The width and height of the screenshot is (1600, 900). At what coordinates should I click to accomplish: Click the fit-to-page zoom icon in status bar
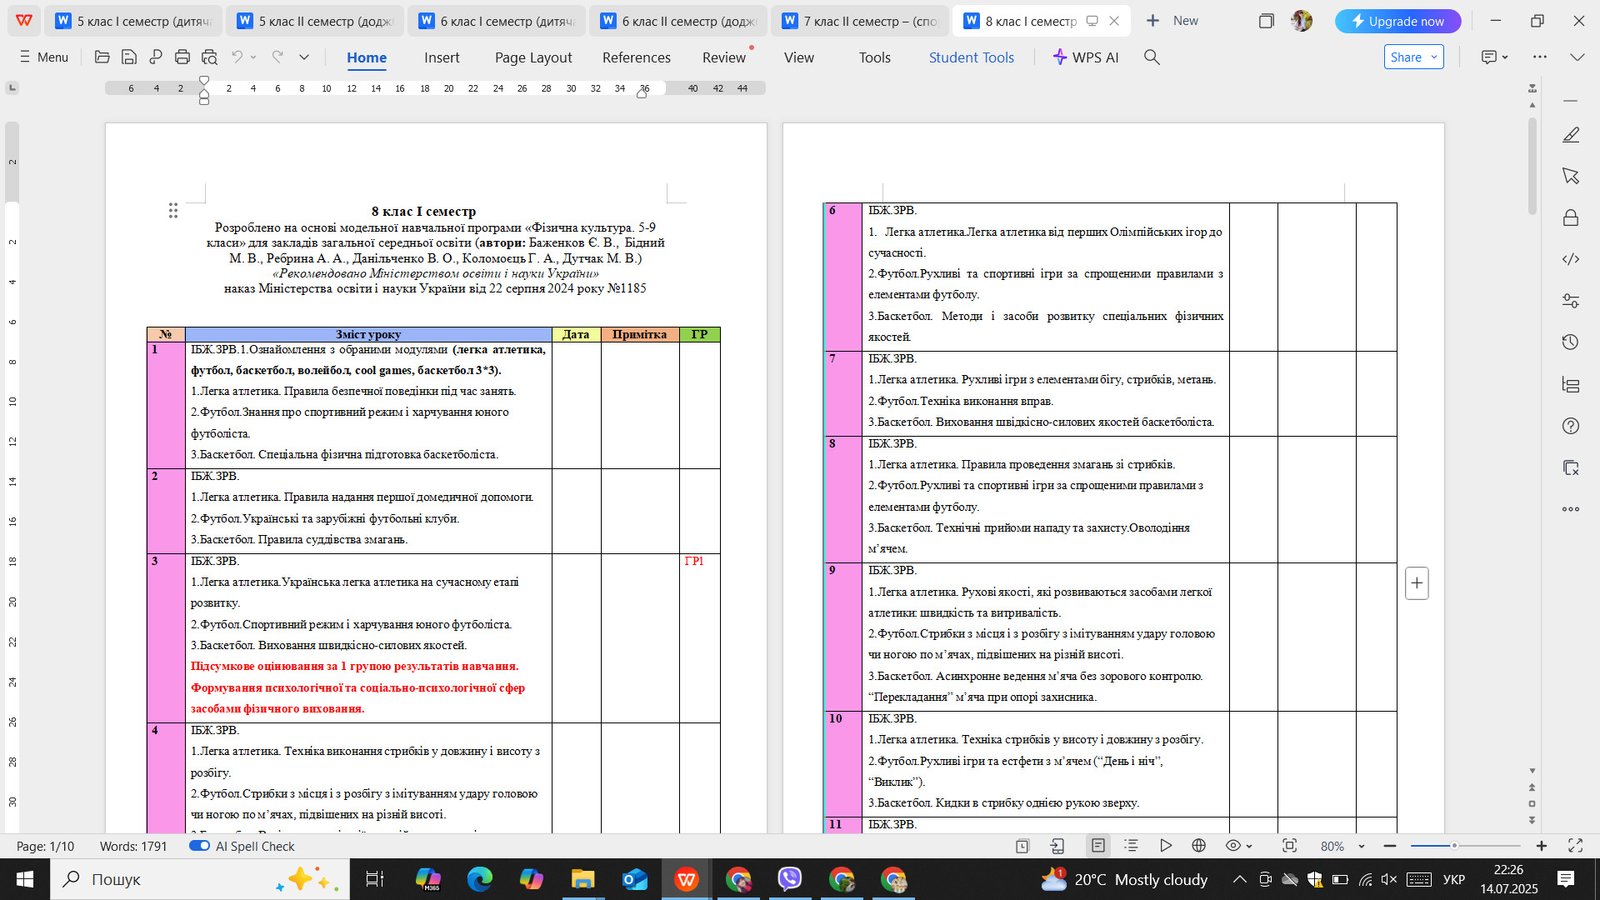1290,846
